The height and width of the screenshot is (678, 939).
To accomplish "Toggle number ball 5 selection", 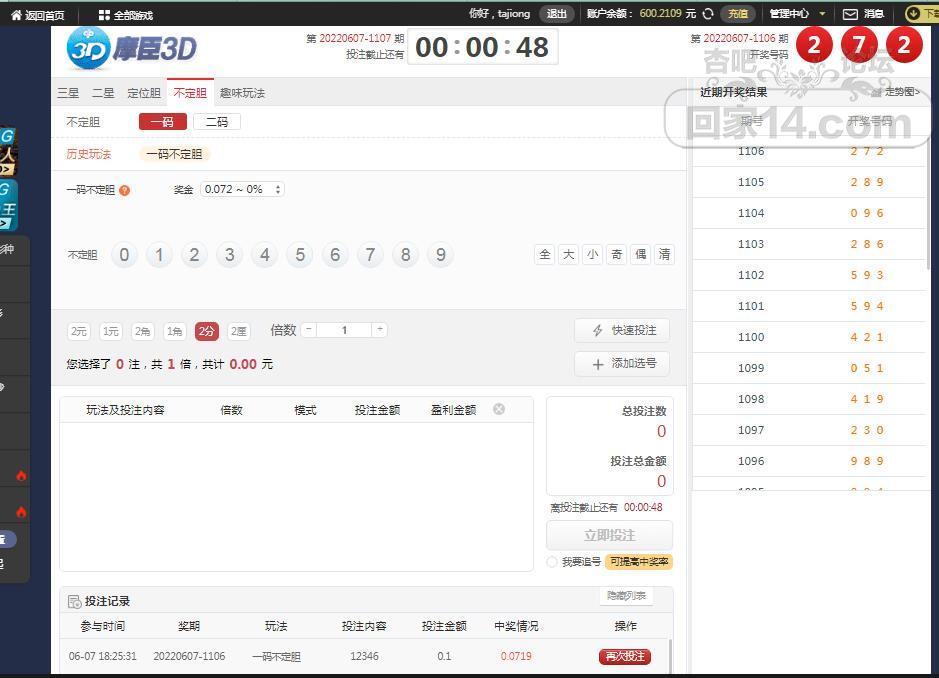I will click(300, 255).
